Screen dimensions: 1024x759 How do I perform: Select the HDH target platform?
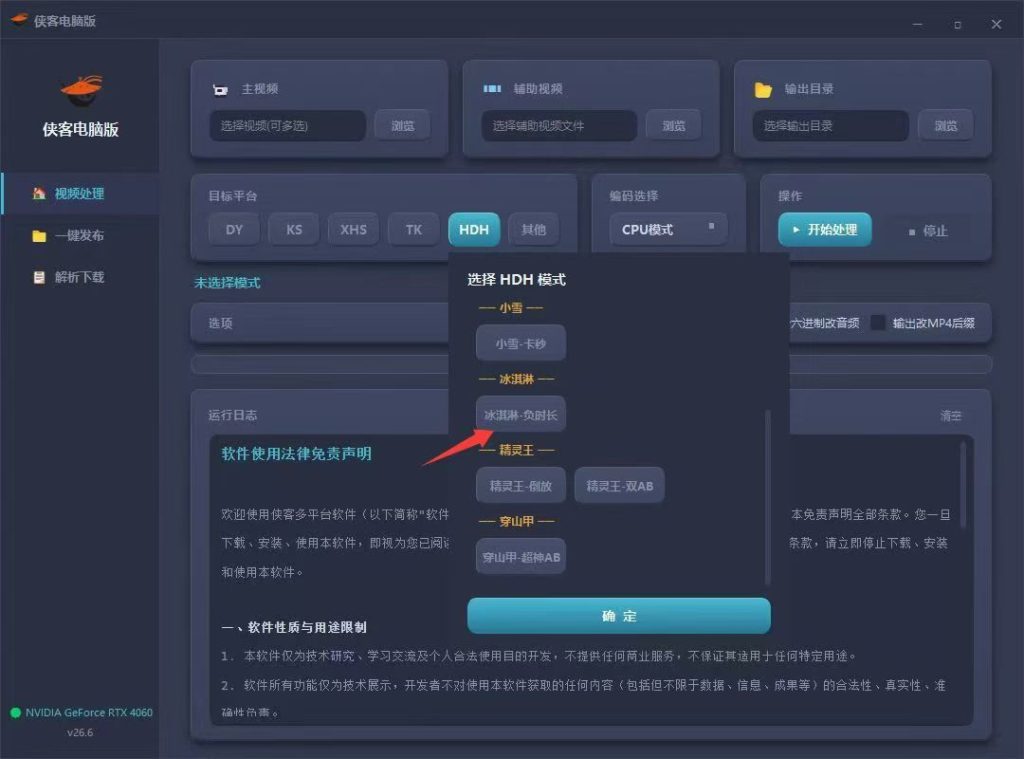pos(474,229)
